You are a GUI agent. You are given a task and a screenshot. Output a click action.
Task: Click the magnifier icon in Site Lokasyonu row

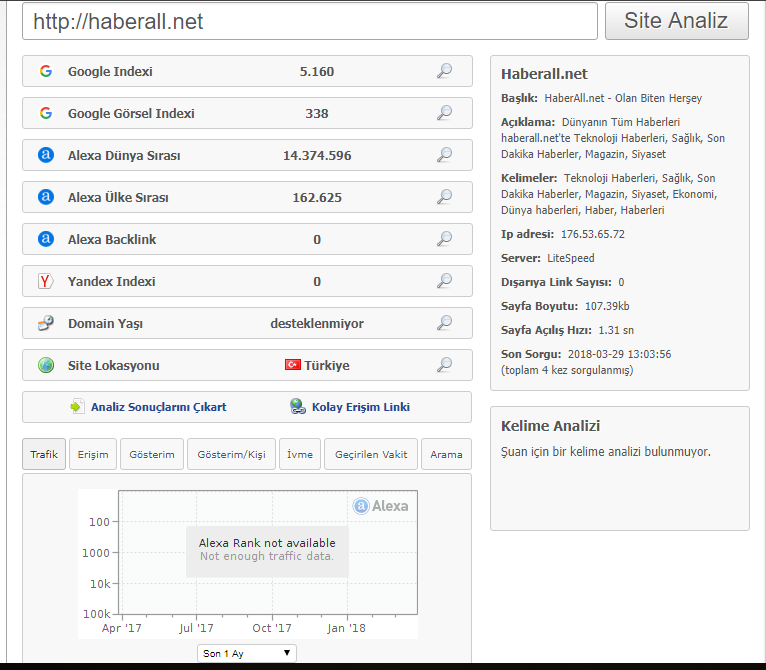pyautogui.click(x=444, y=365)
